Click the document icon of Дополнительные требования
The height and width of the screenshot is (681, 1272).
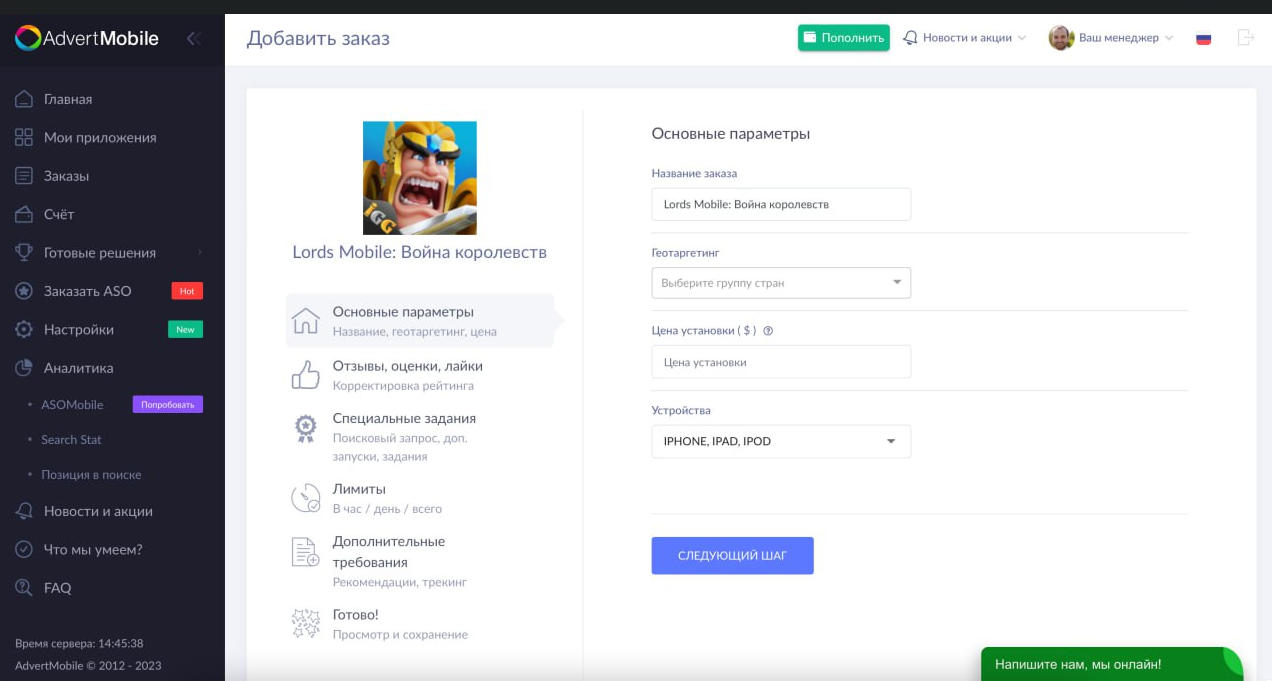click(x=305, y=552)
